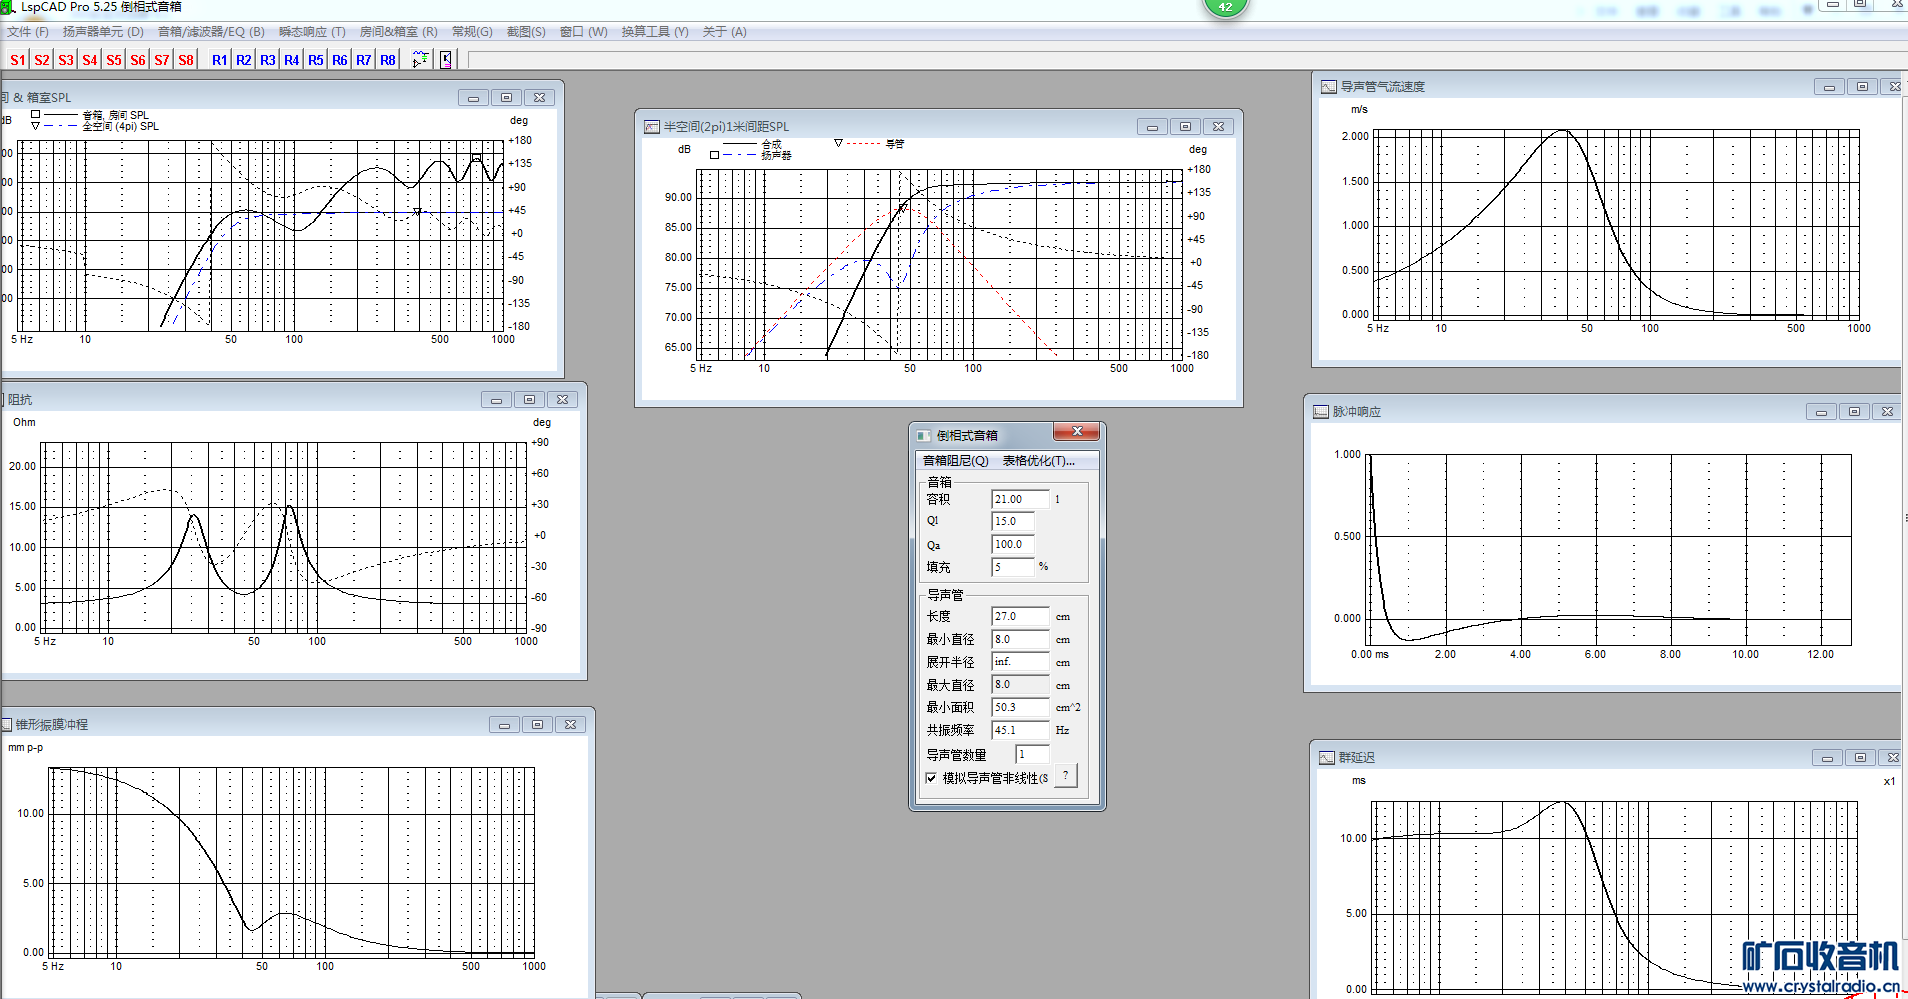Open 音箱阻尼(Q) in the 倒相式音箱 dialog

[x=955, y=461]
